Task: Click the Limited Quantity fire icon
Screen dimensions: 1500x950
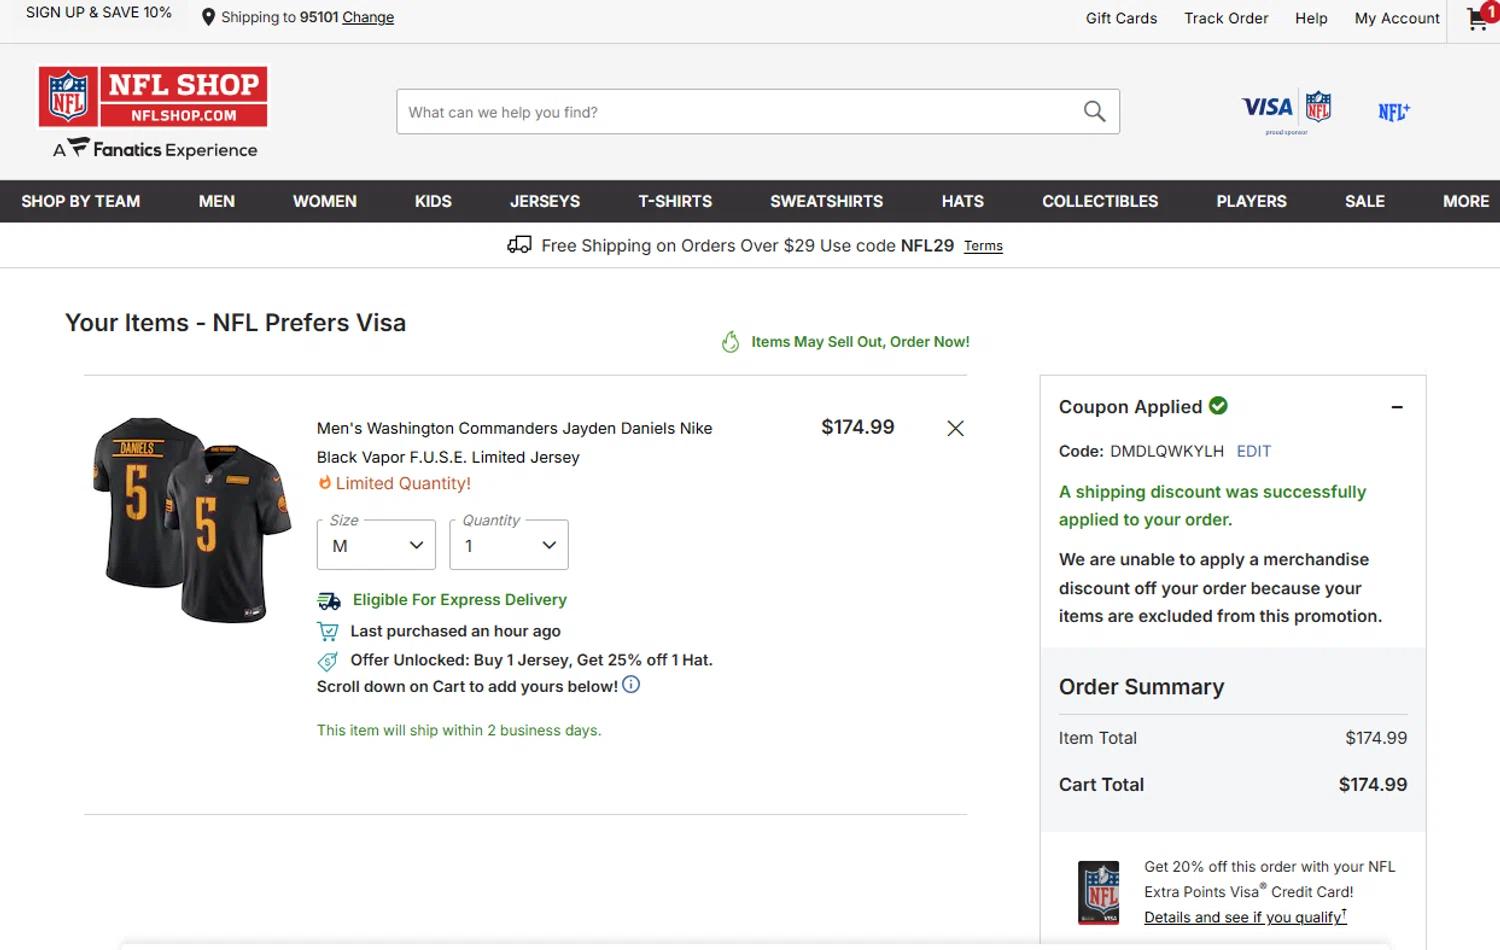Action: [x=324, y=483]
